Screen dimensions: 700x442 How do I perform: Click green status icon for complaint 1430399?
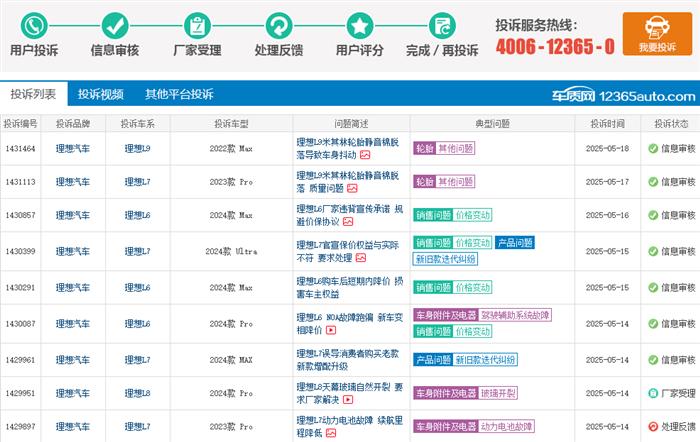653,251
